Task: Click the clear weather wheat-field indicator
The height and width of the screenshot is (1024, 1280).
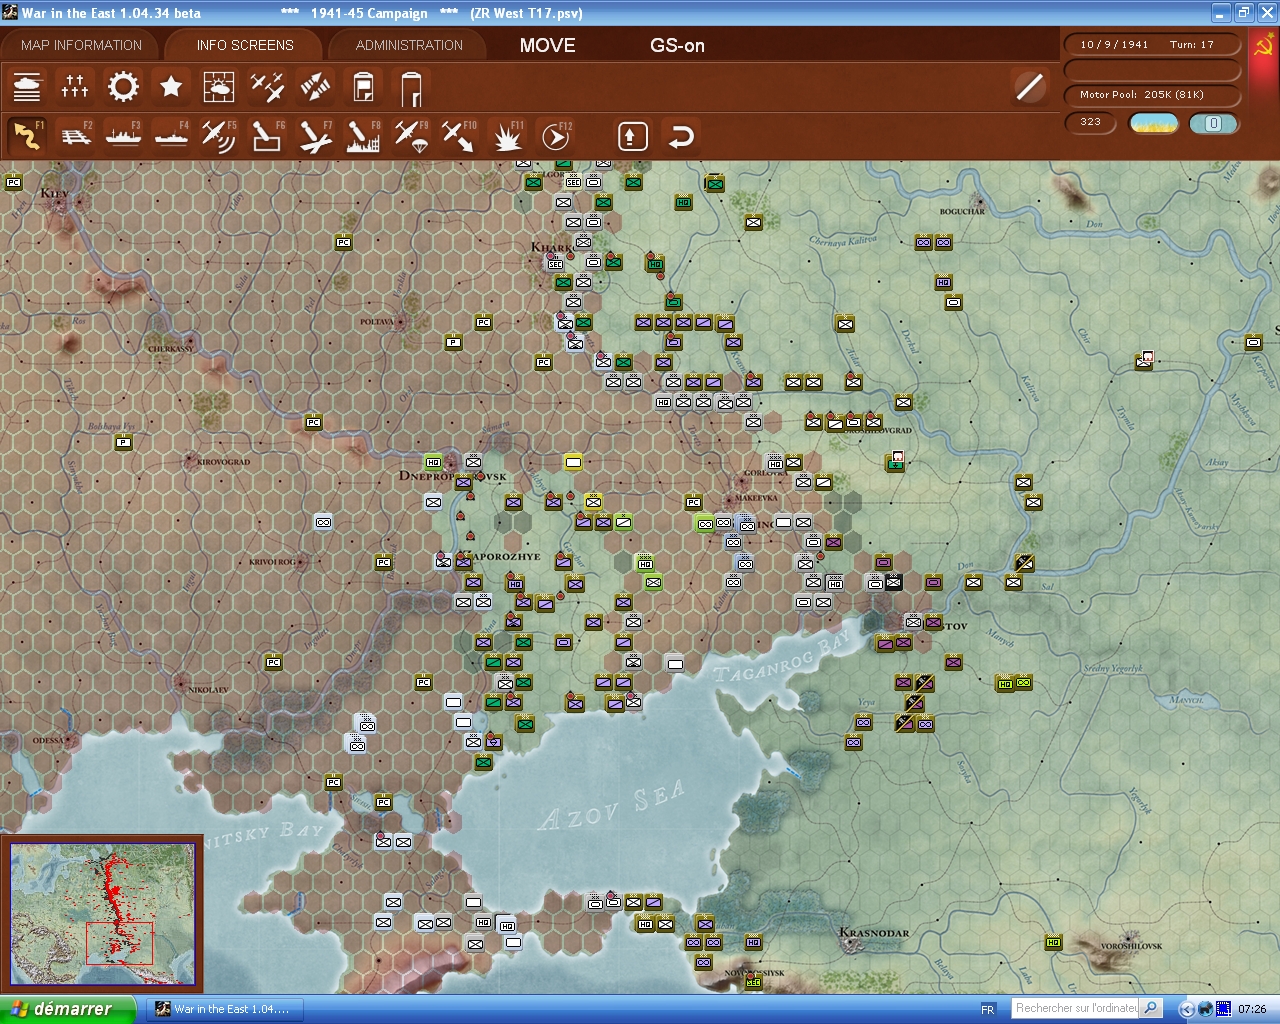Action: 1154,123
